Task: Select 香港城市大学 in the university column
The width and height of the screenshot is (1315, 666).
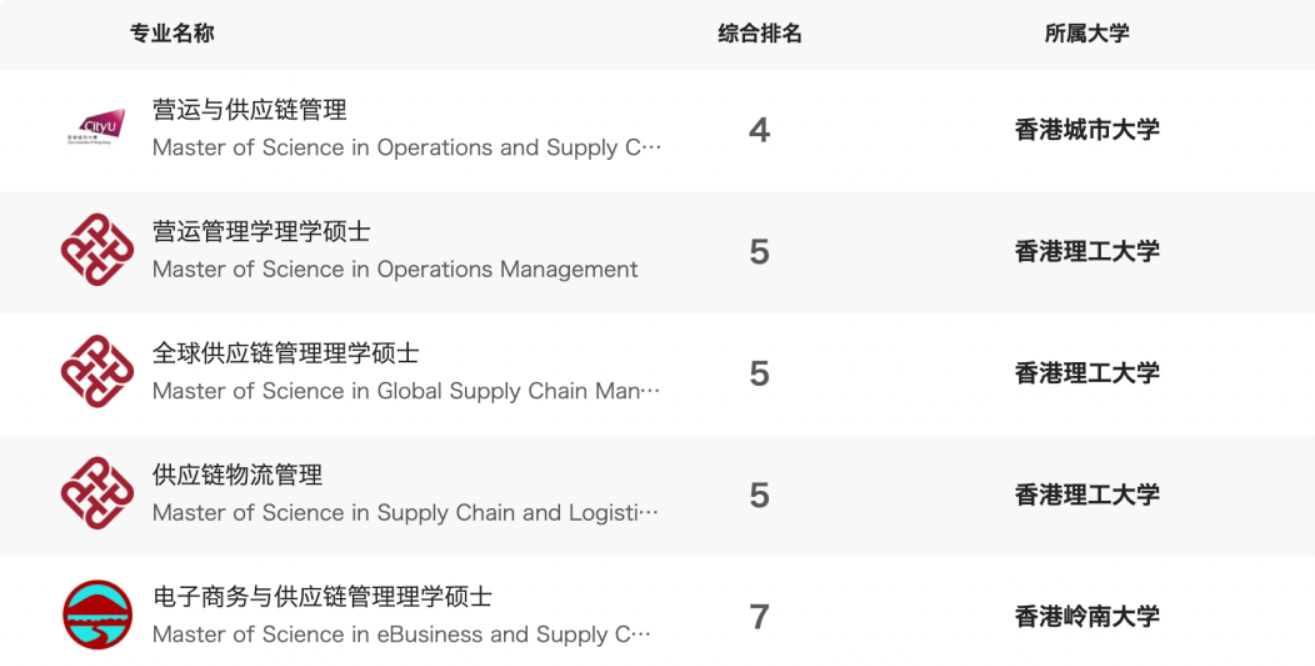Action: point(1087,130)
